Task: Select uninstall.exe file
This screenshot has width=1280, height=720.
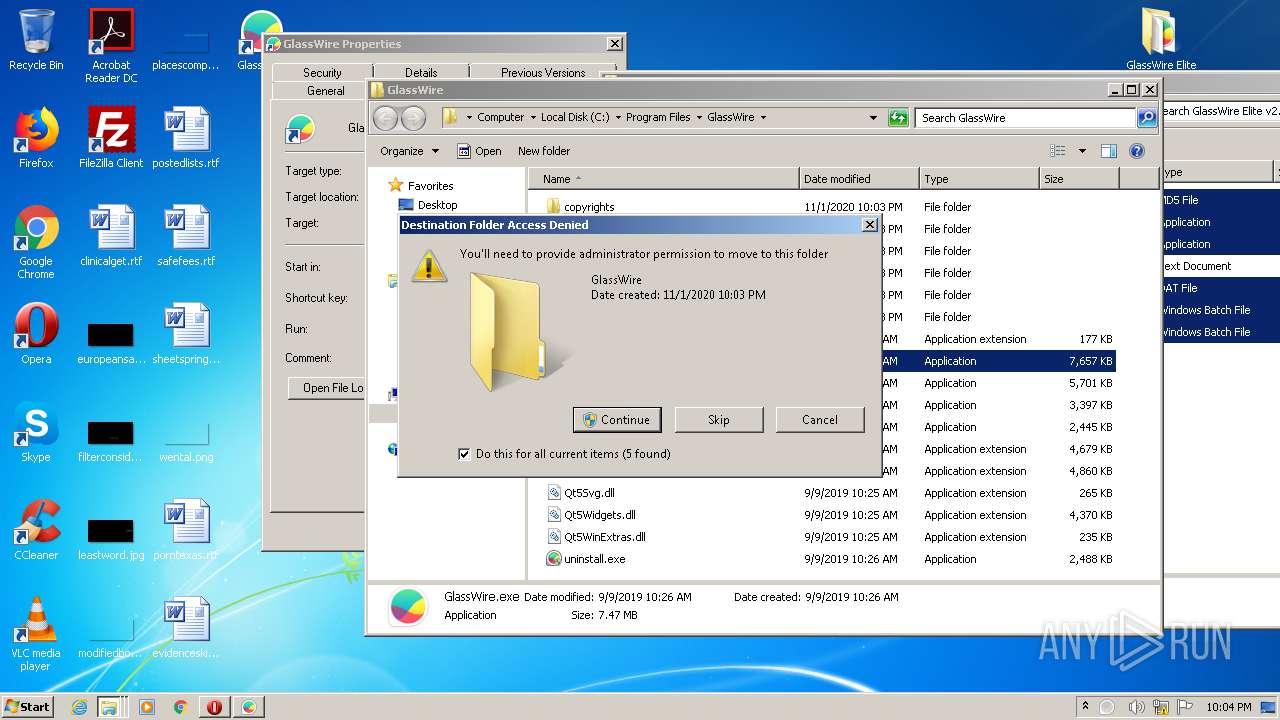Action: (830, 559)
